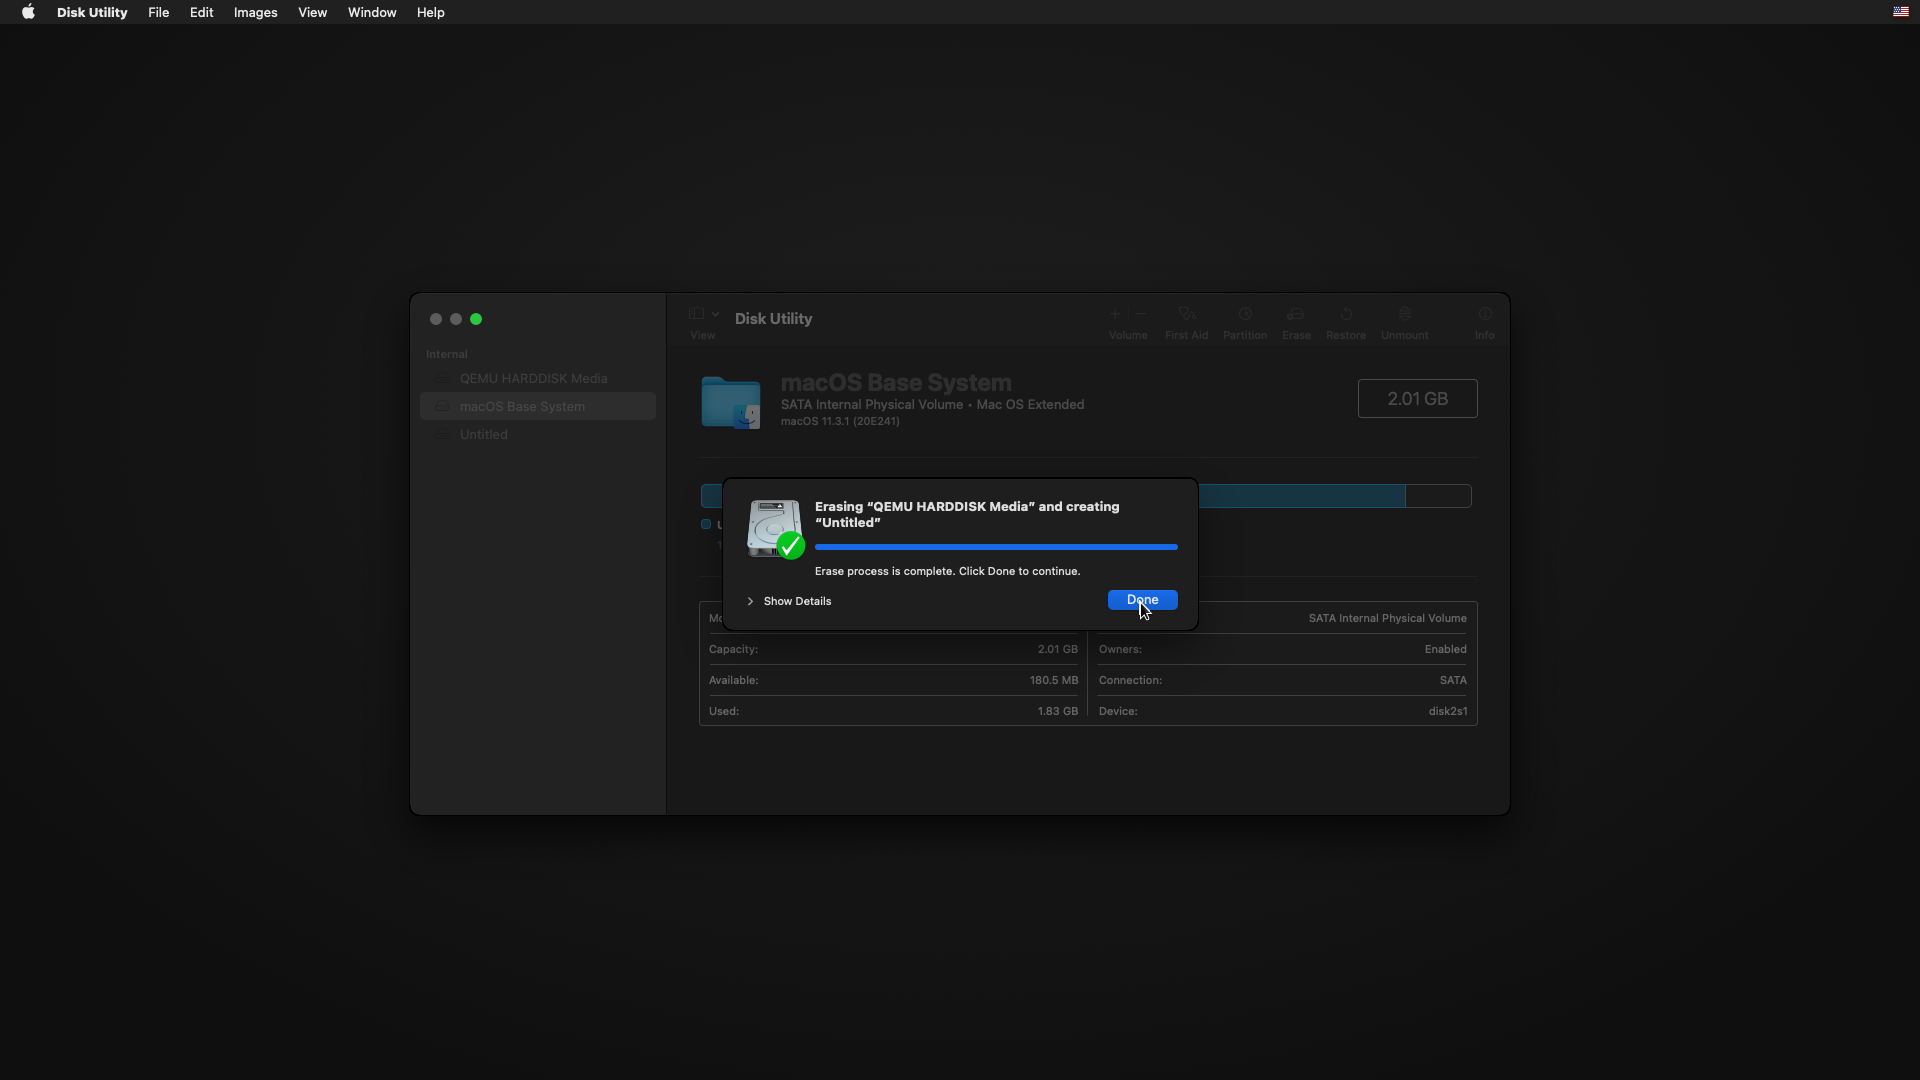1920x1080 pixels.
Task: Click the add volume plus icon
Action: (x=1115, y=314)
